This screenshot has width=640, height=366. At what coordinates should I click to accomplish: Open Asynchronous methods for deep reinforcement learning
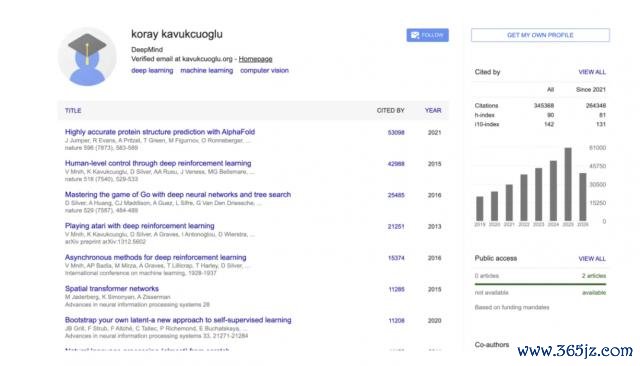coord(156,257)
